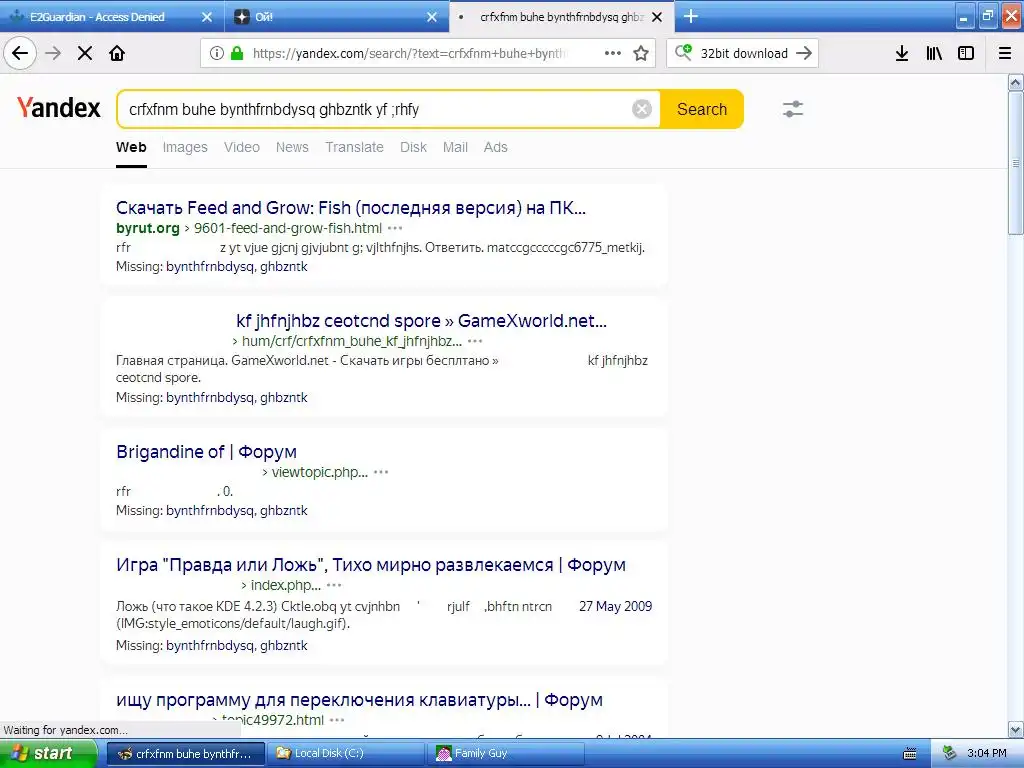Click the green padlock security icon
Screen dimensions: 1024x768
236,53
